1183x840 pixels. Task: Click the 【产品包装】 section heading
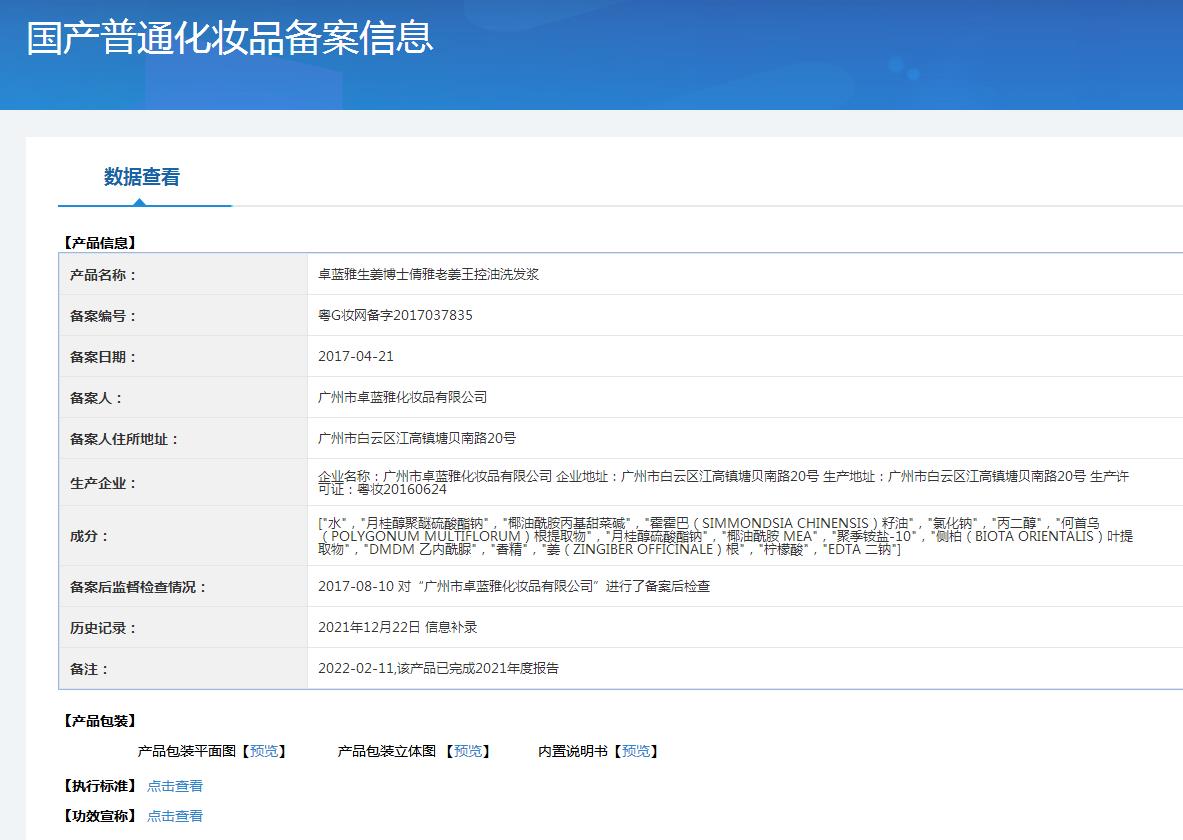pyautogui.click(x=99, y=721)
